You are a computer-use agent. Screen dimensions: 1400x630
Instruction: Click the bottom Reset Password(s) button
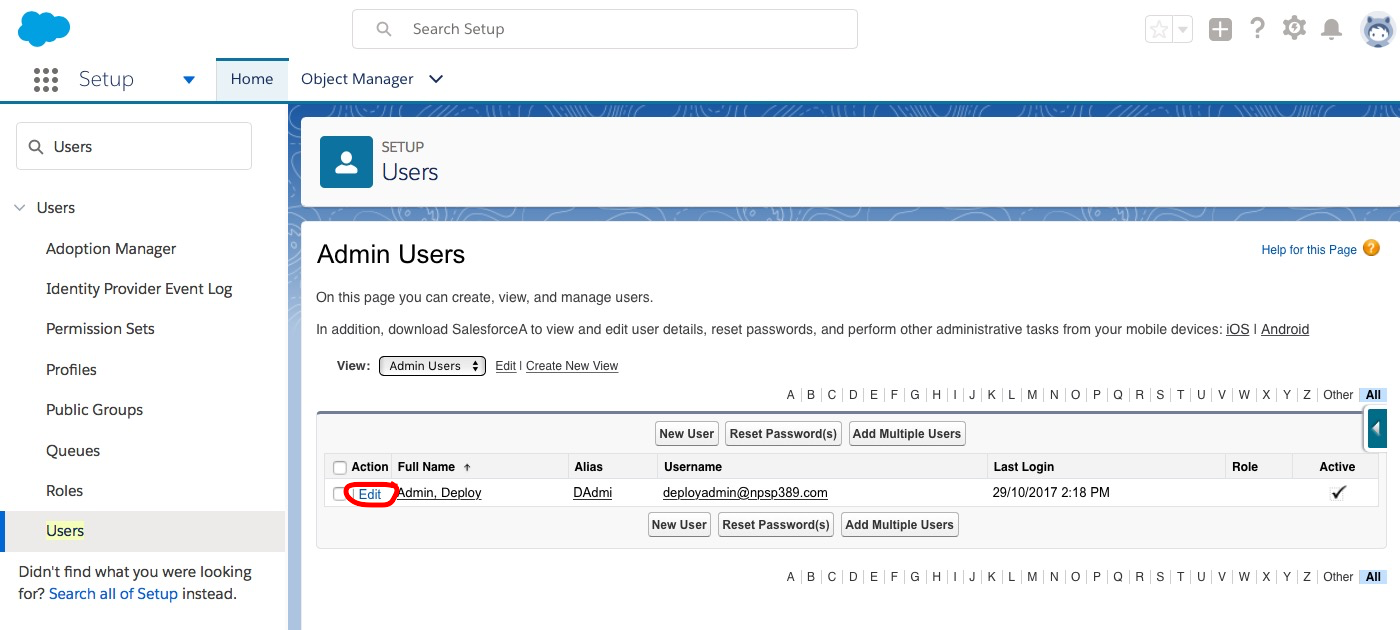click(x=776, y=524)
